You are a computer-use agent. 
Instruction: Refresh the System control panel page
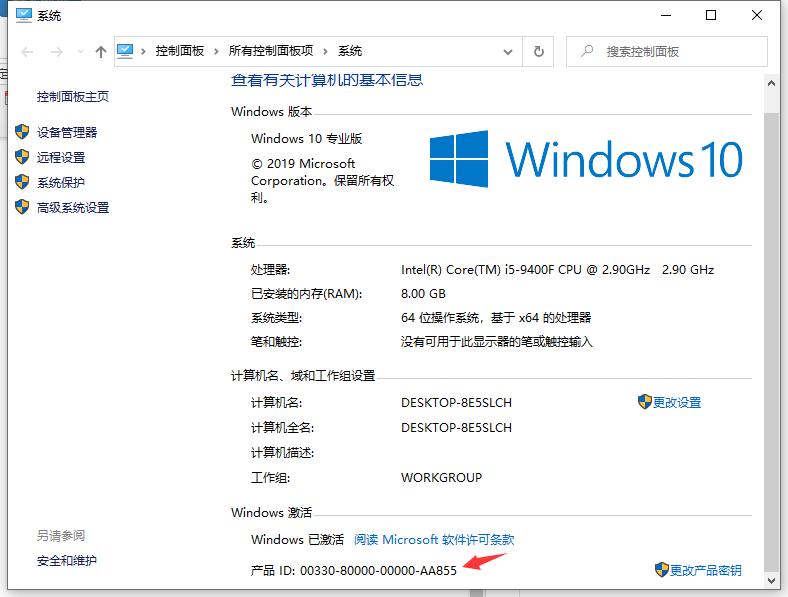pos(539,51)
